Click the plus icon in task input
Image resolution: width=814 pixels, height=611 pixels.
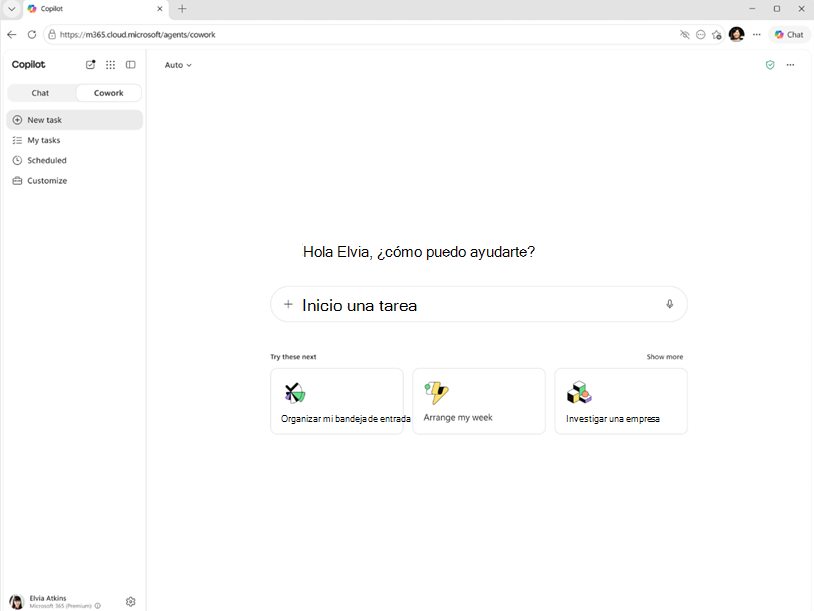point(288,304)
